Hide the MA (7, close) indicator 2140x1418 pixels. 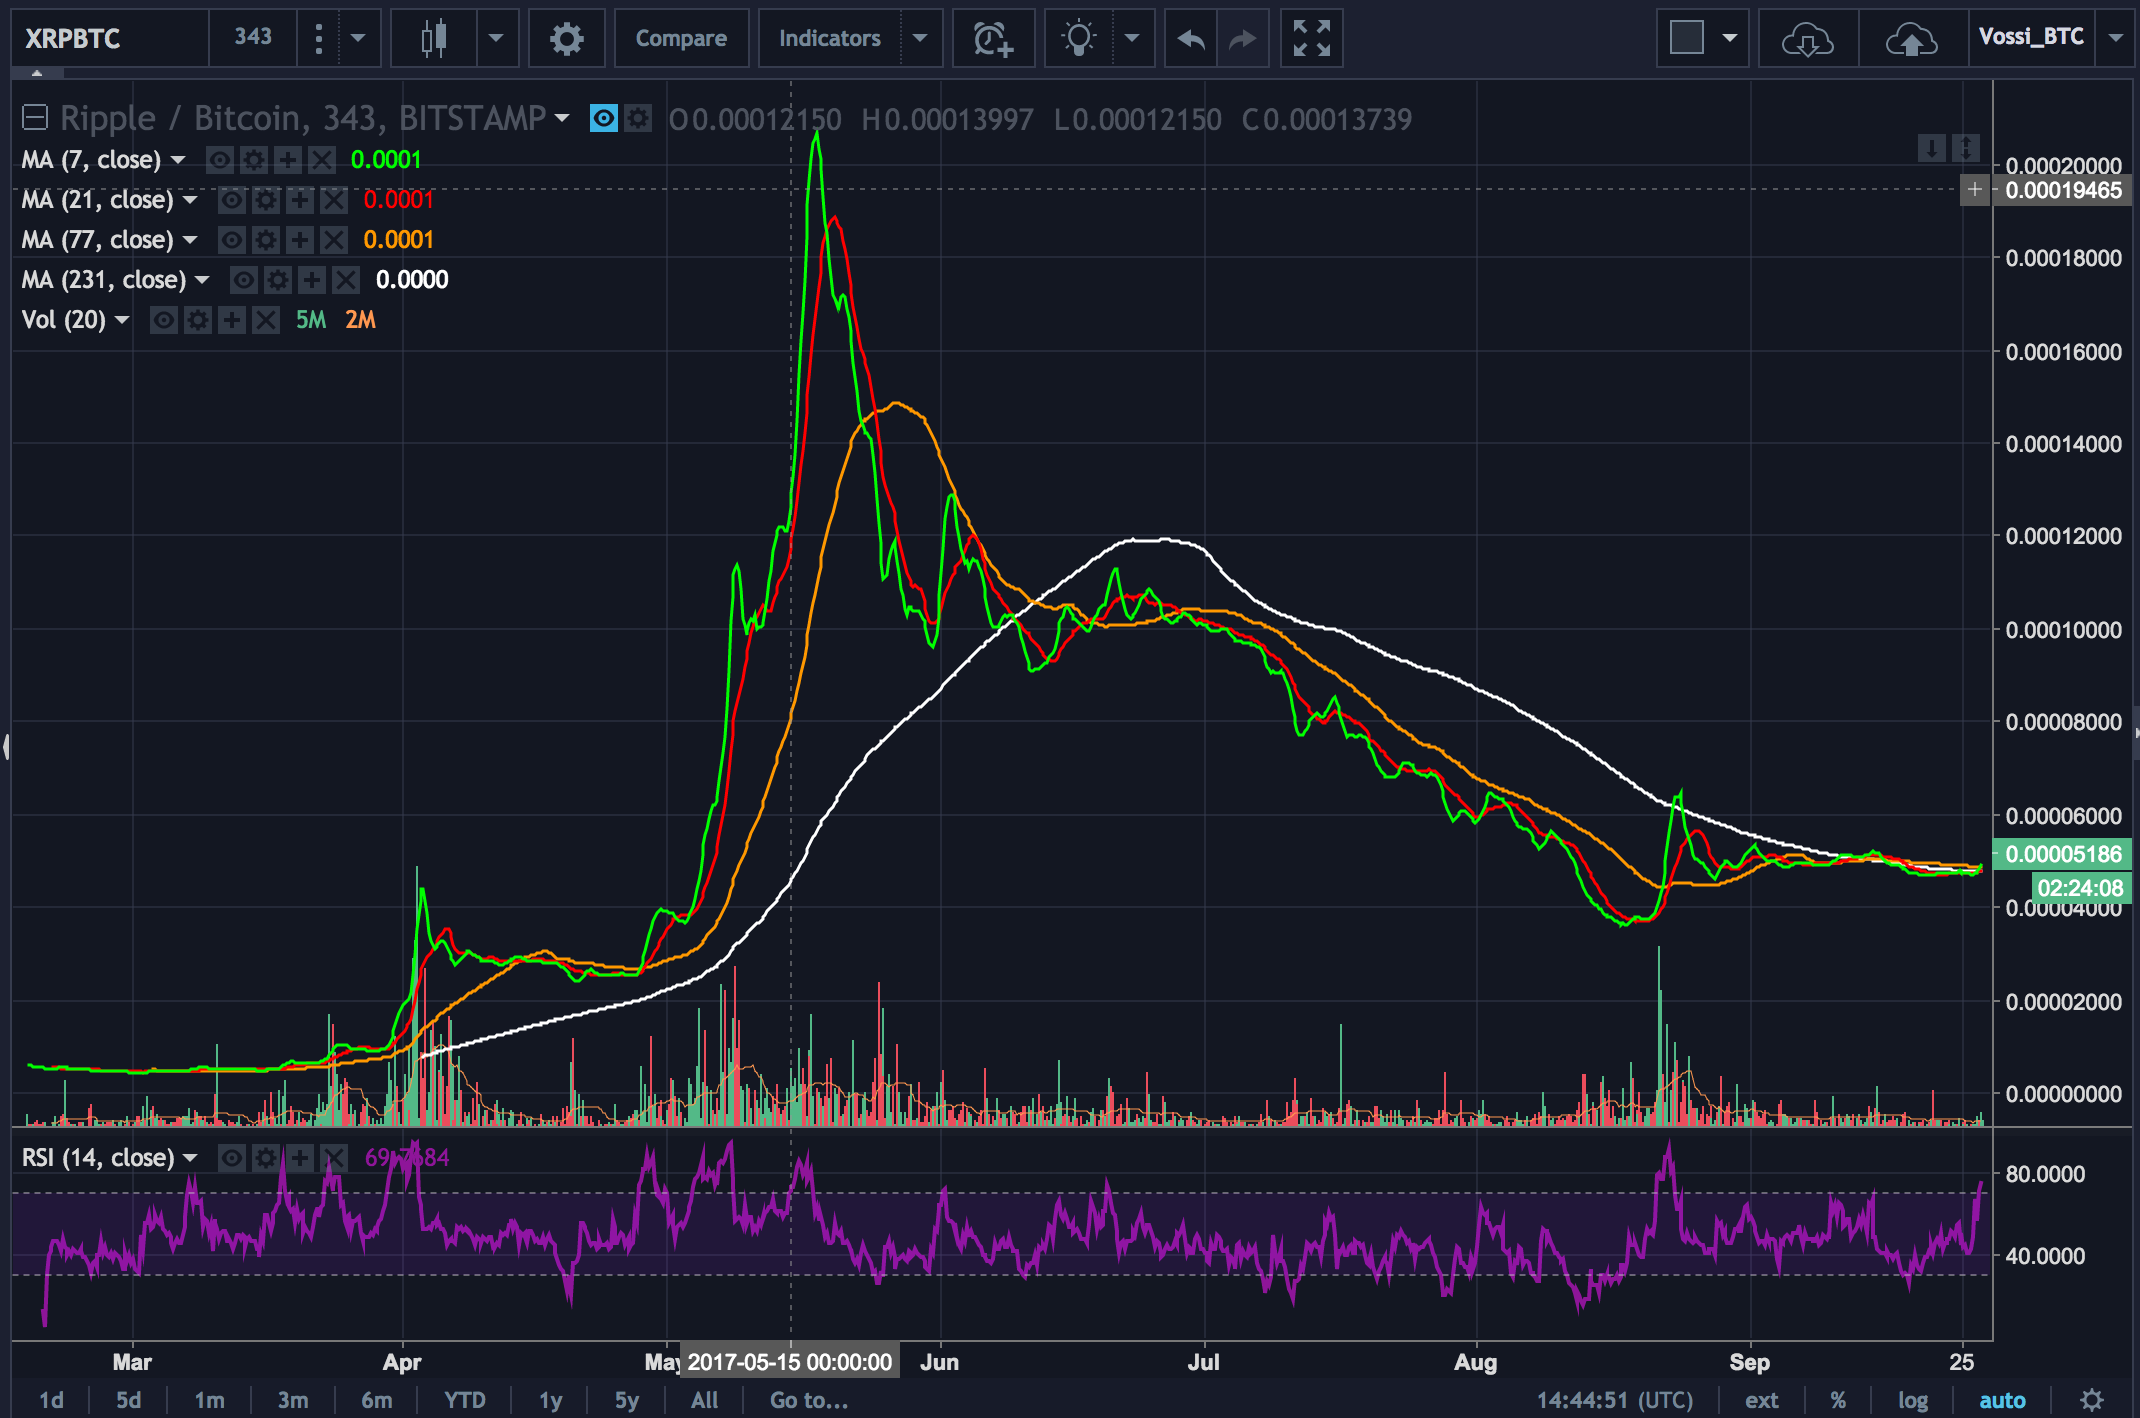(x=220, y=160)
